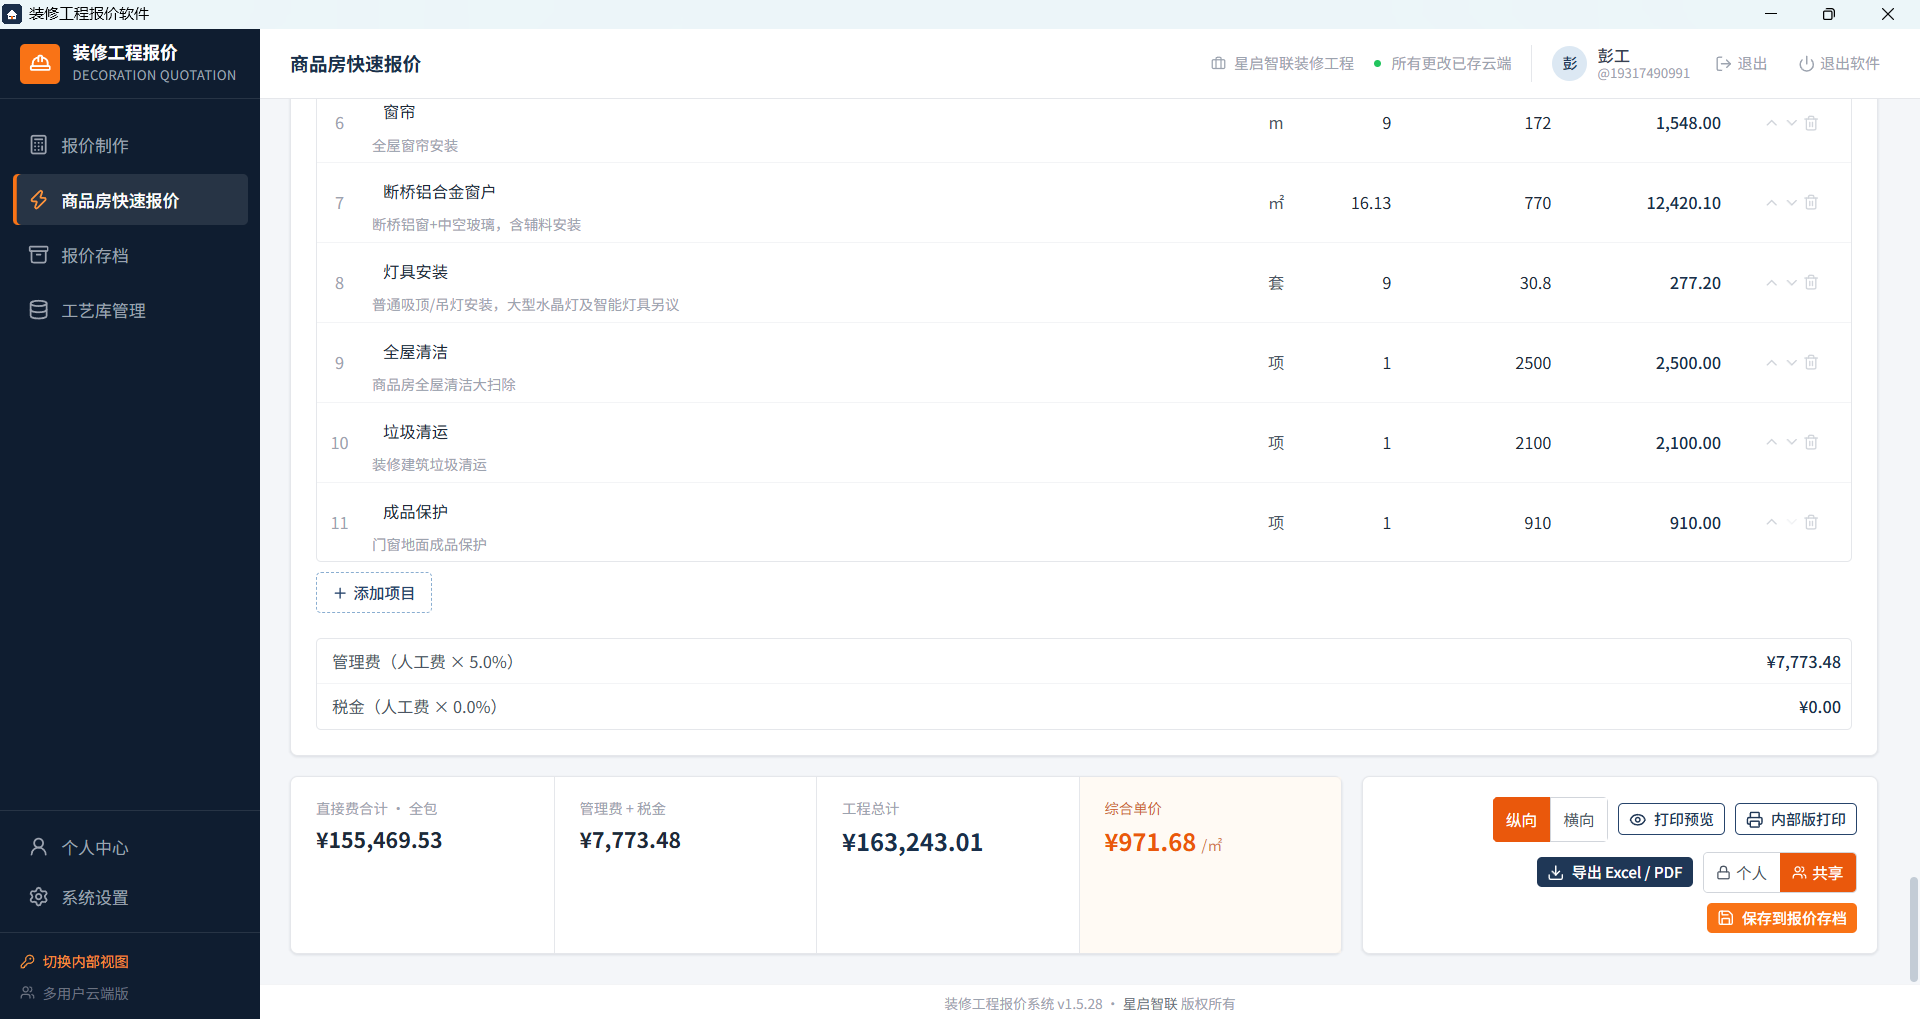Click the 添加项目 button
The width and height of the screenshot is (1920, 1019).
tap(374, 593)
